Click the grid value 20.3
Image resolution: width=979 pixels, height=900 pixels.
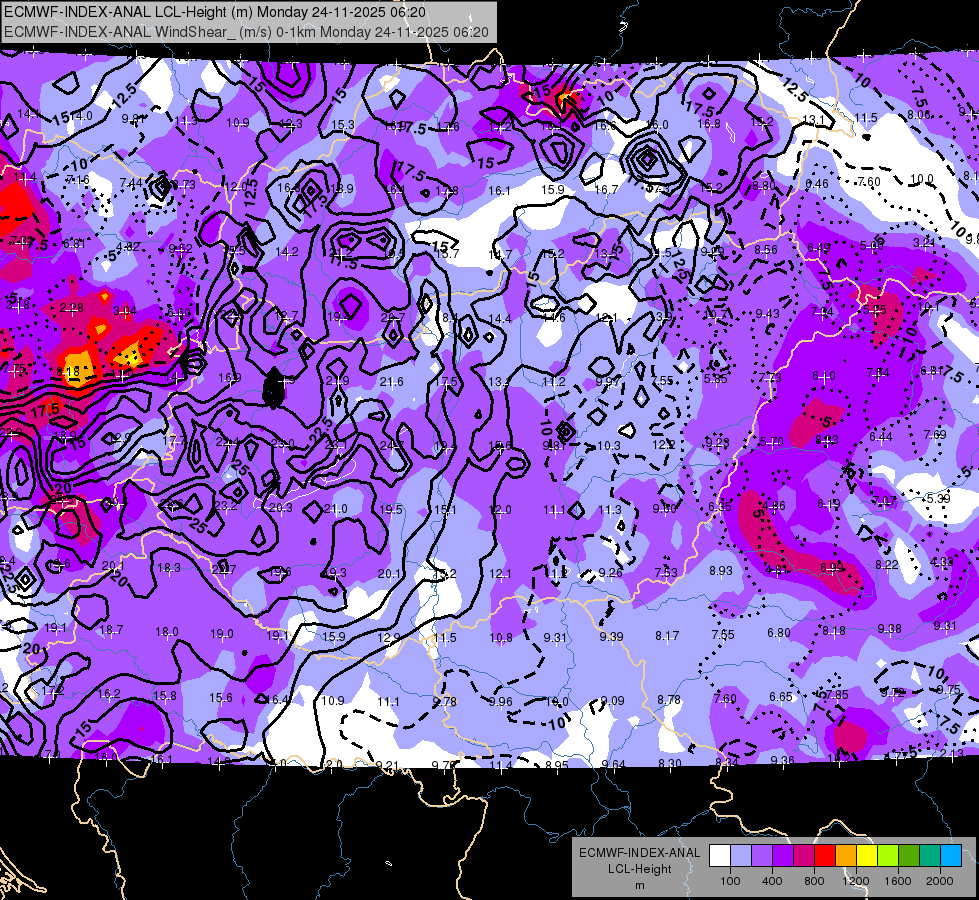pyautogui.click(x=281, y=508)
